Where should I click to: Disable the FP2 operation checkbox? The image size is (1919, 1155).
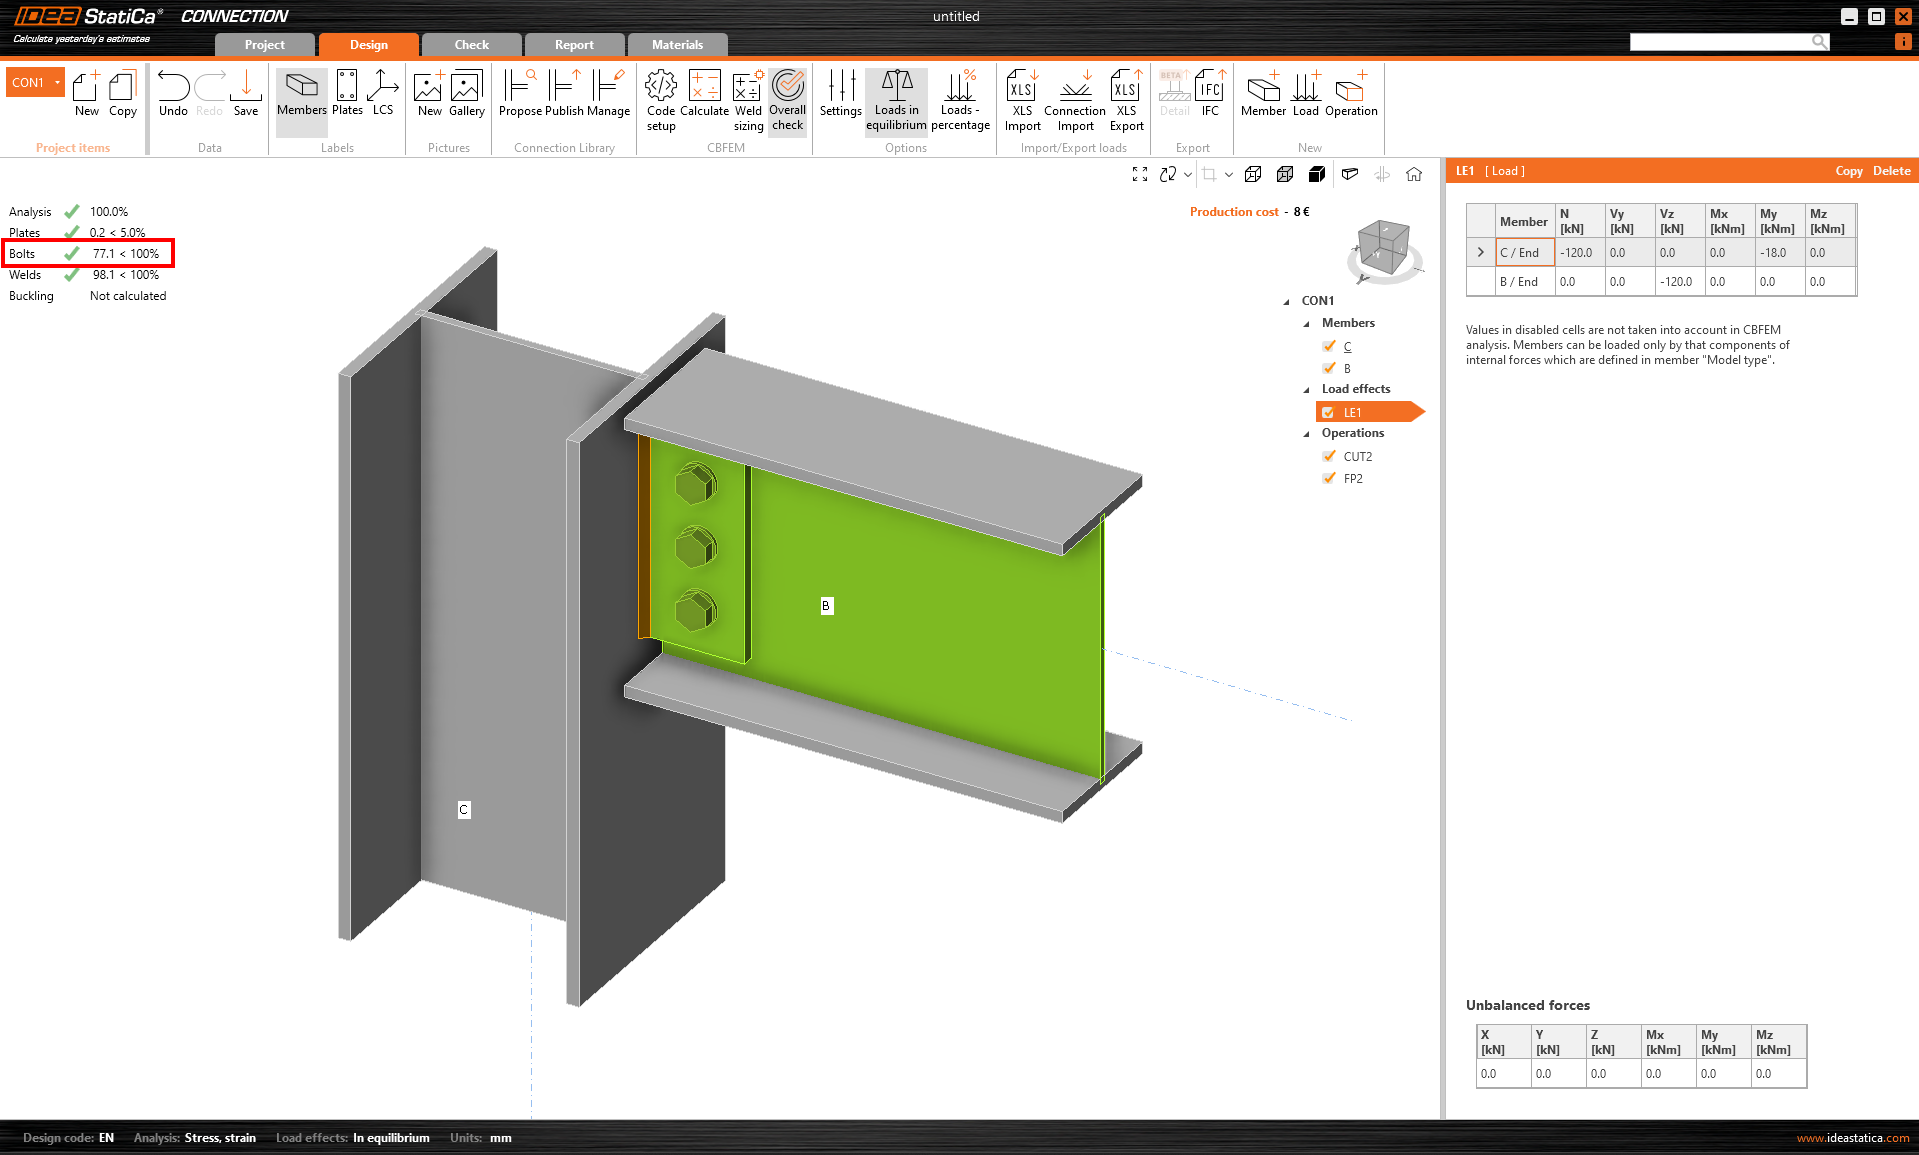[1329, 478]
